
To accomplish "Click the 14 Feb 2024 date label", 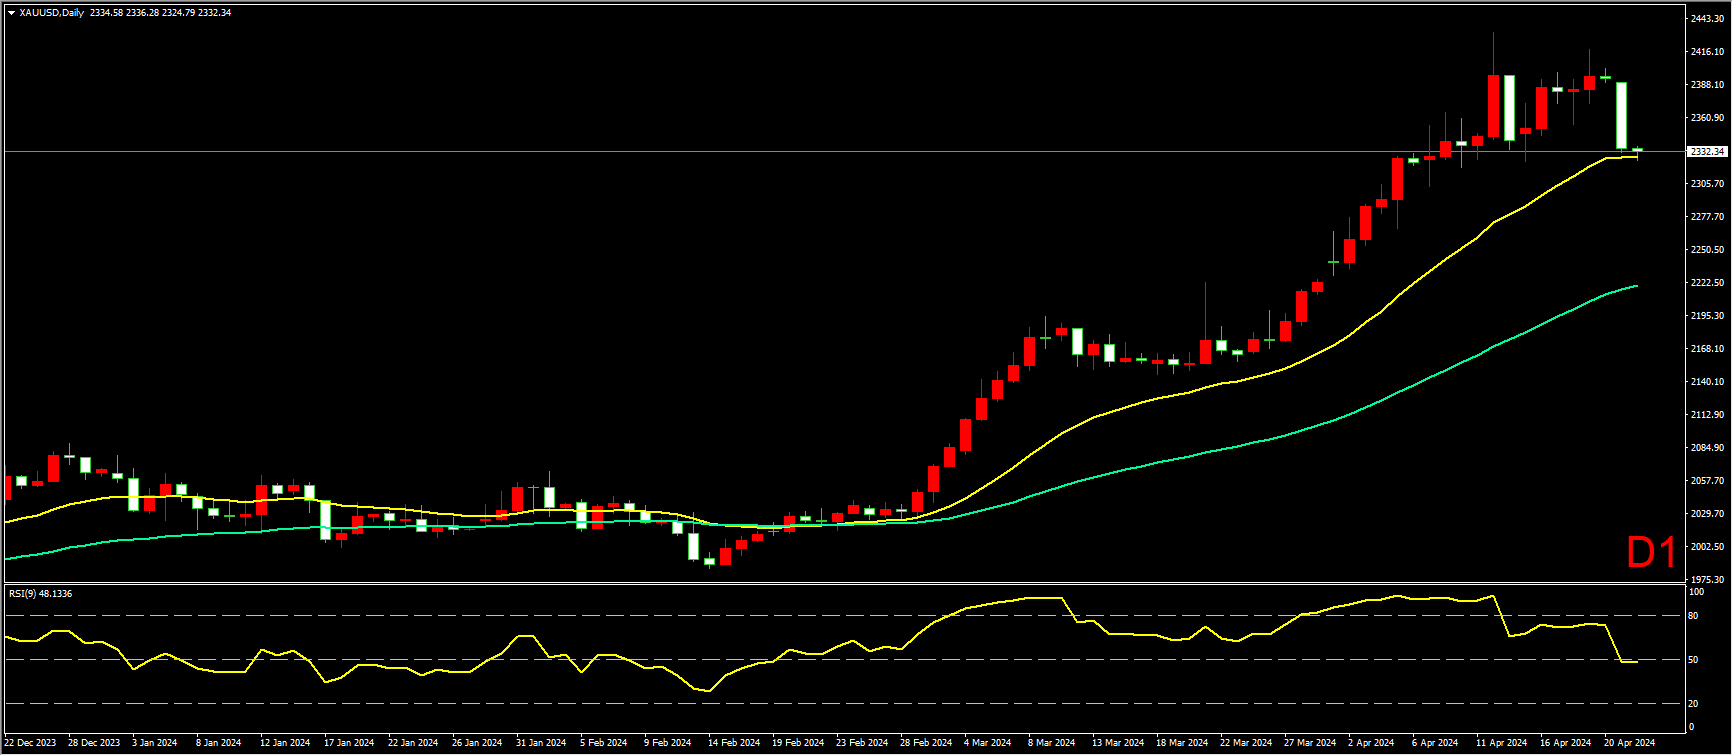I will click(x=733, y=743).
